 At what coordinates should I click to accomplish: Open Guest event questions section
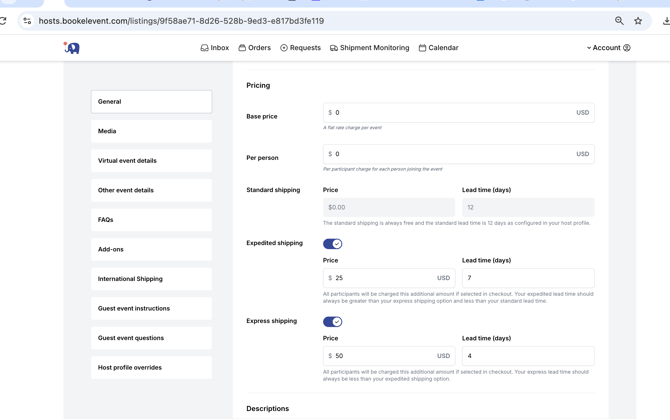pos(151,338)
